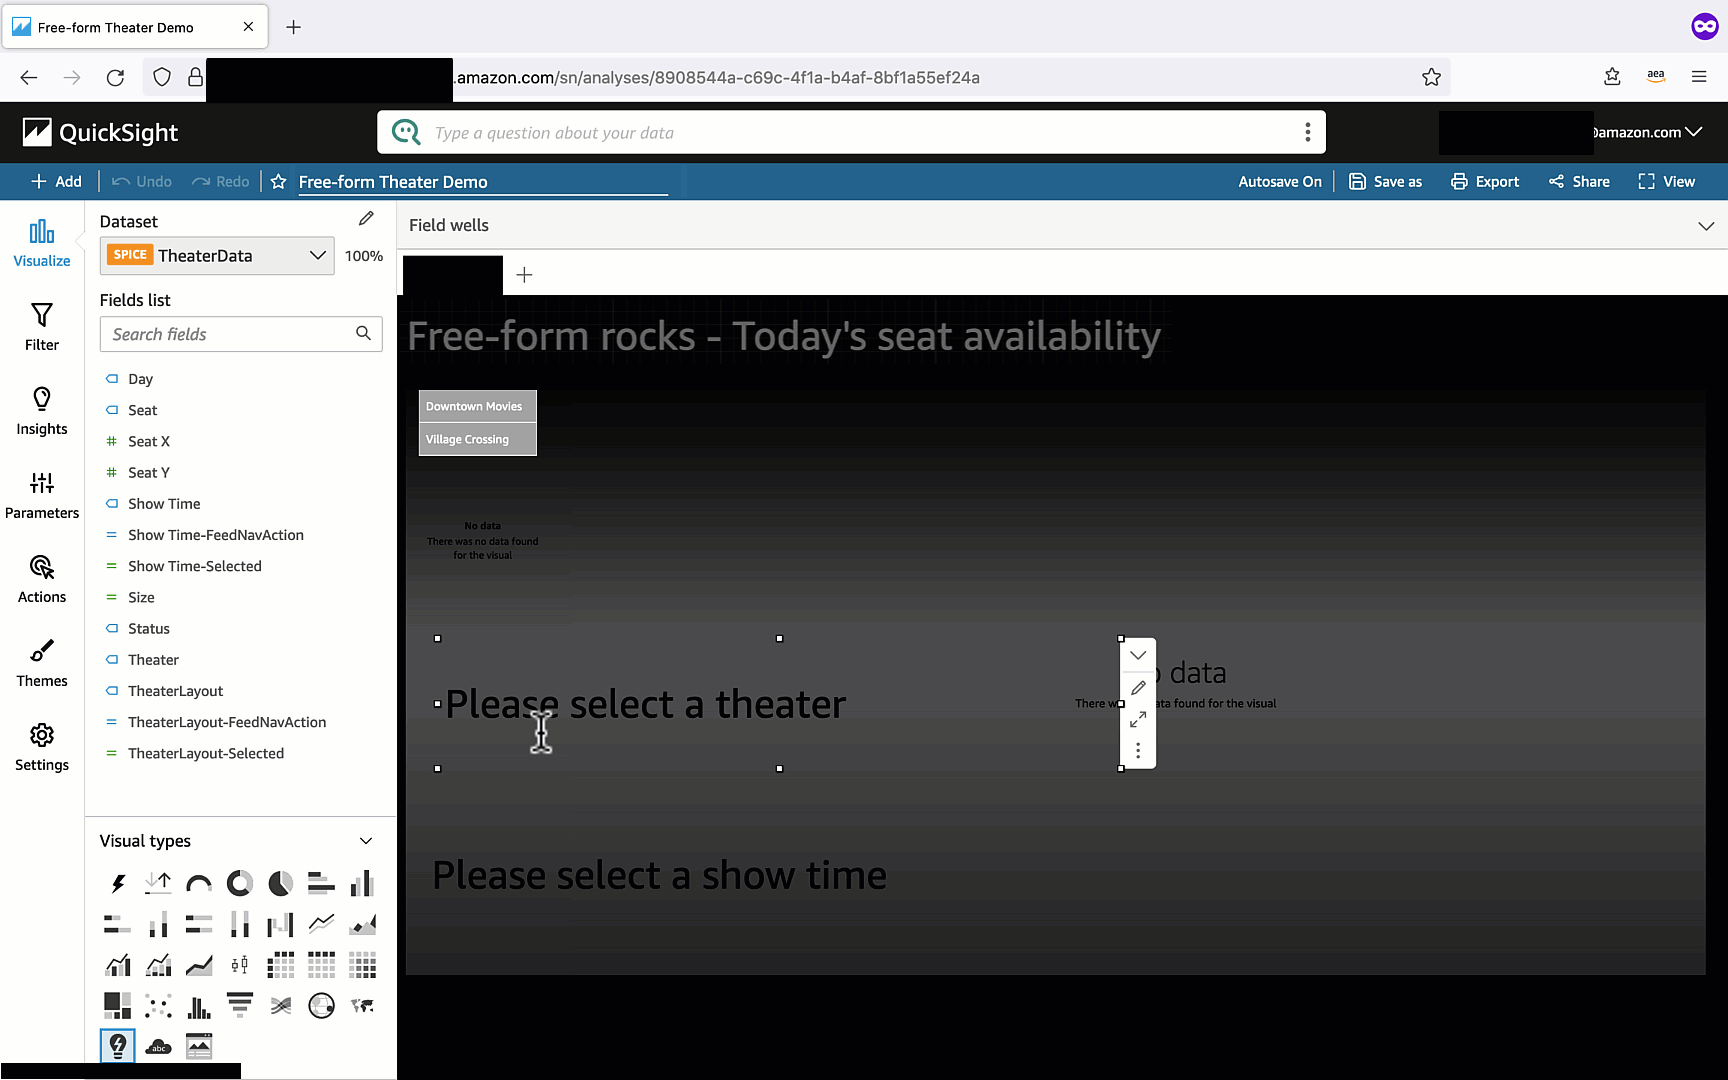Click the Free-form Theater Demo name field

click(483, 182)
